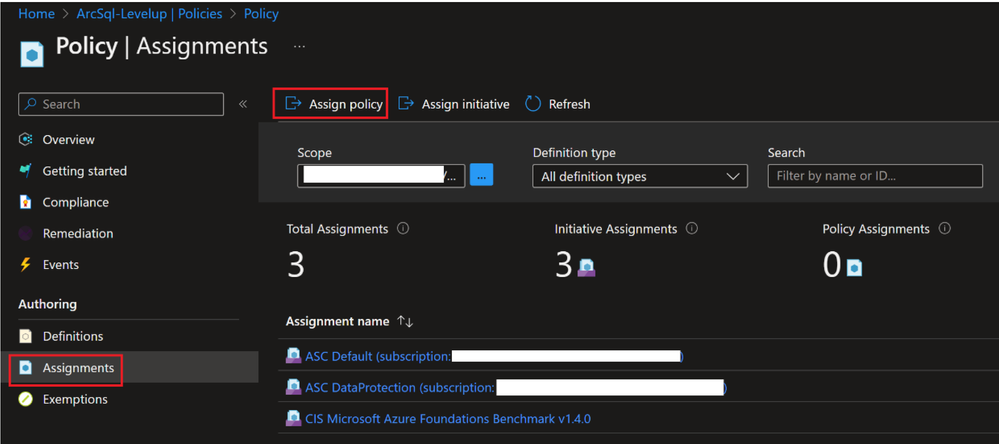Click the Scope text field
This screenshot has height=444, width=999.
pos(382,176)
